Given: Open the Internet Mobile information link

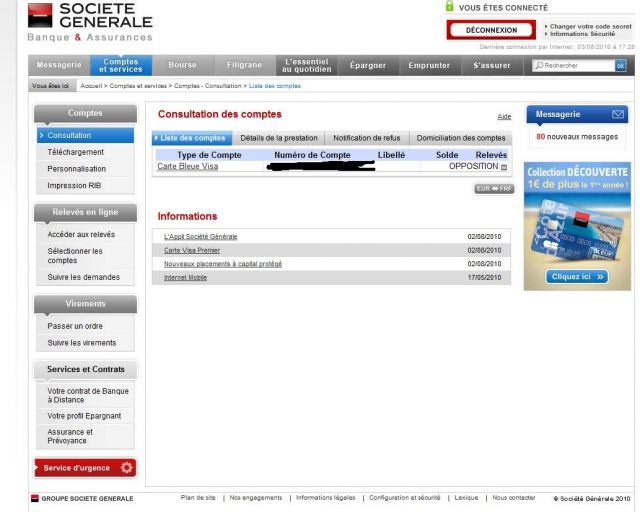Looking at the screenshot, I should point(185,278).
